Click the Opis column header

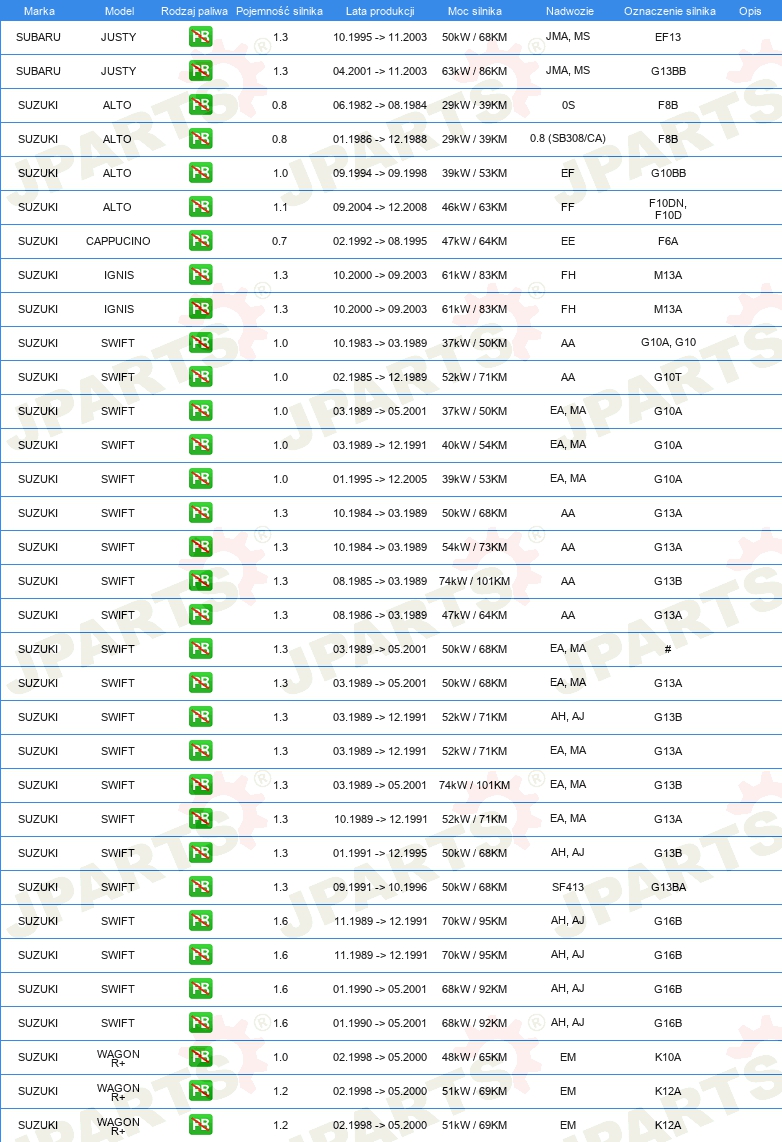point(750,11)
